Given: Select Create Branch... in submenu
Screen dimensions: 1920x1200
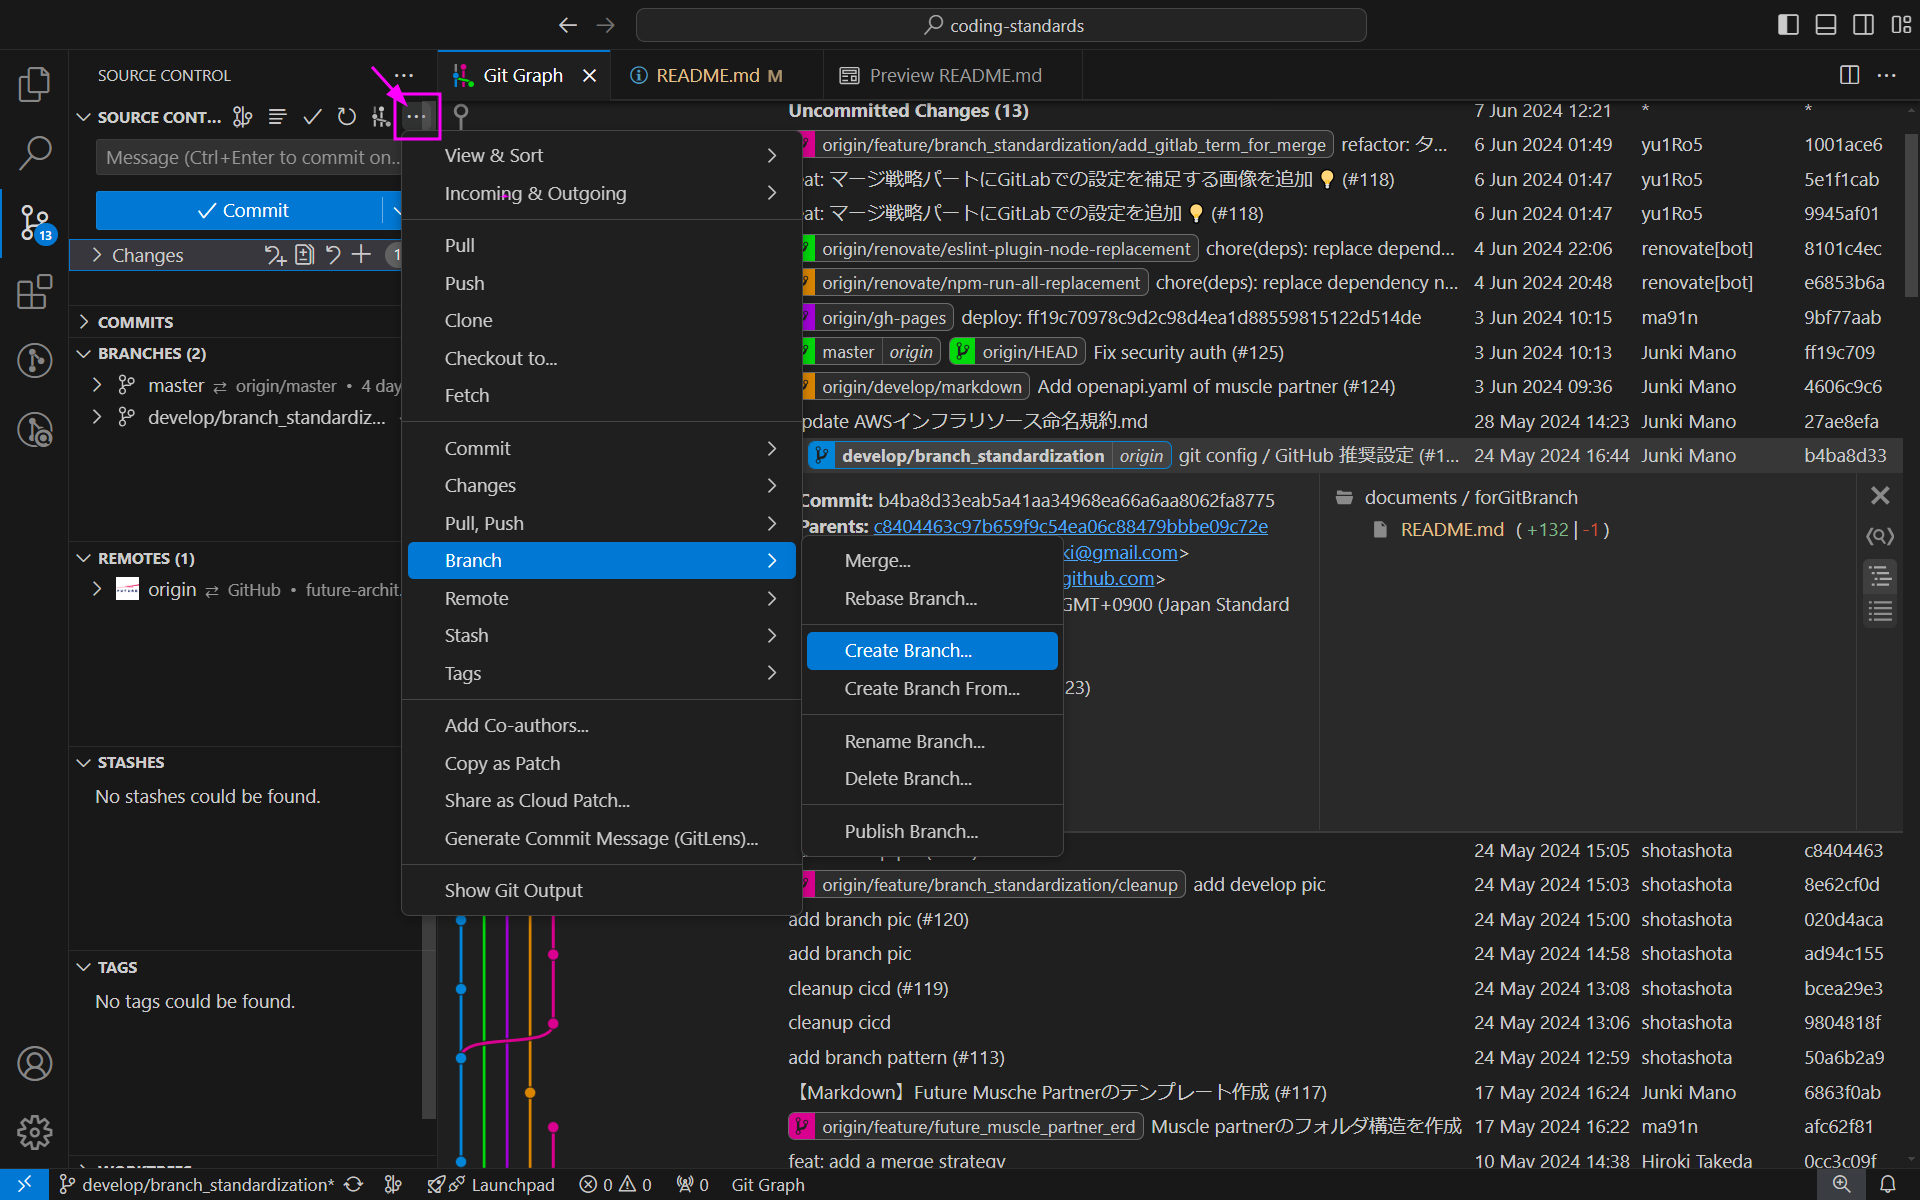Looking at the screenshot, I should tap(932, 650).
